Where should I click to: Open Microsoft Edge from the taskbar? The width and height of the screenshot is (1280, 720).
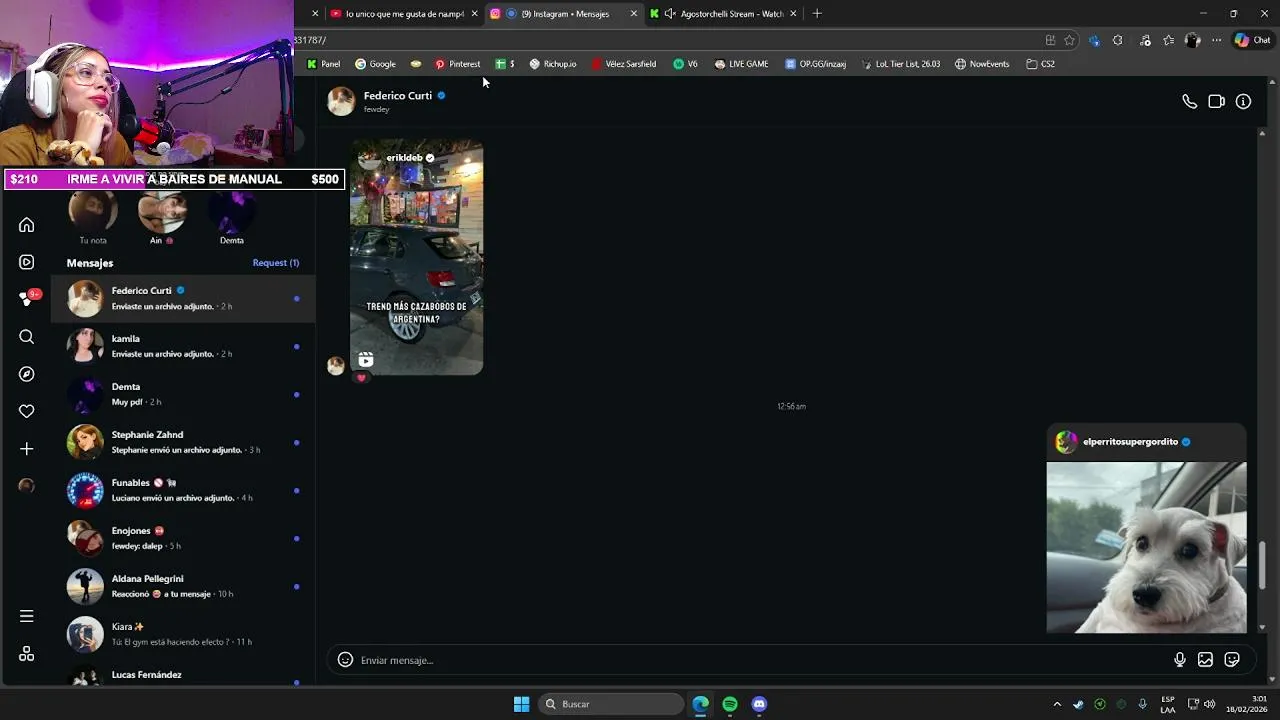[700, 704]
